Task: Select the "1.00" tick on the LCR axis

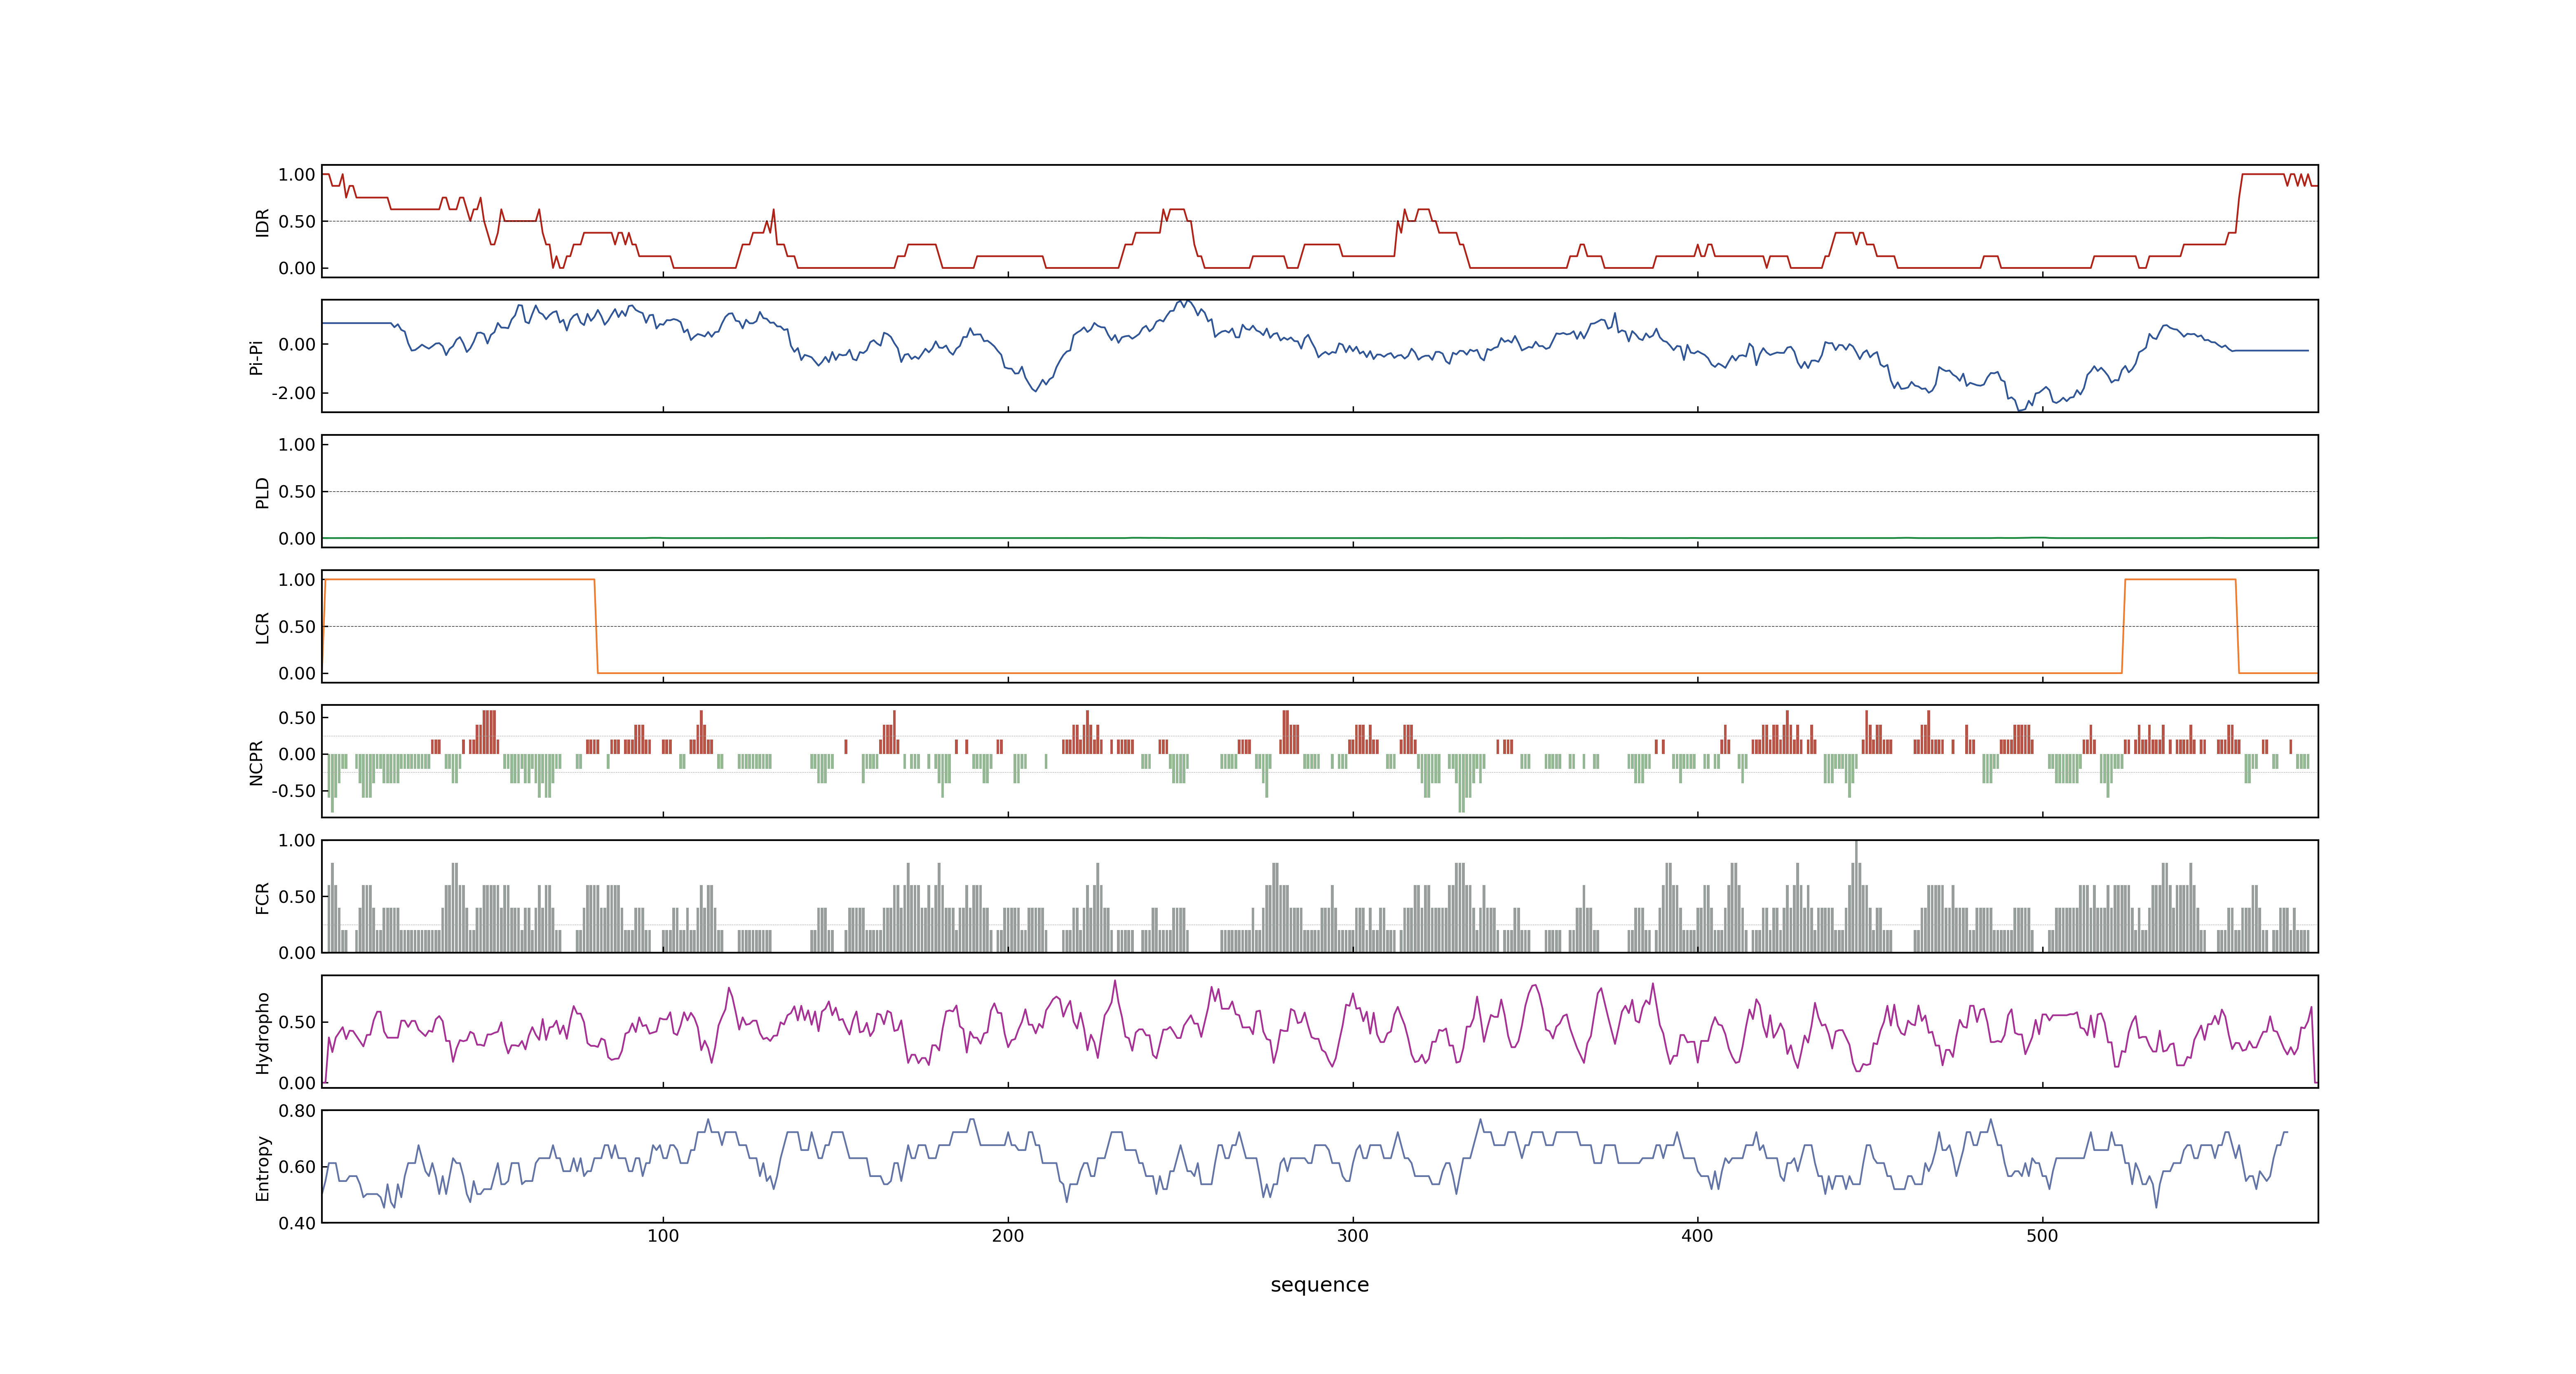Action: [x=297, y=579]
